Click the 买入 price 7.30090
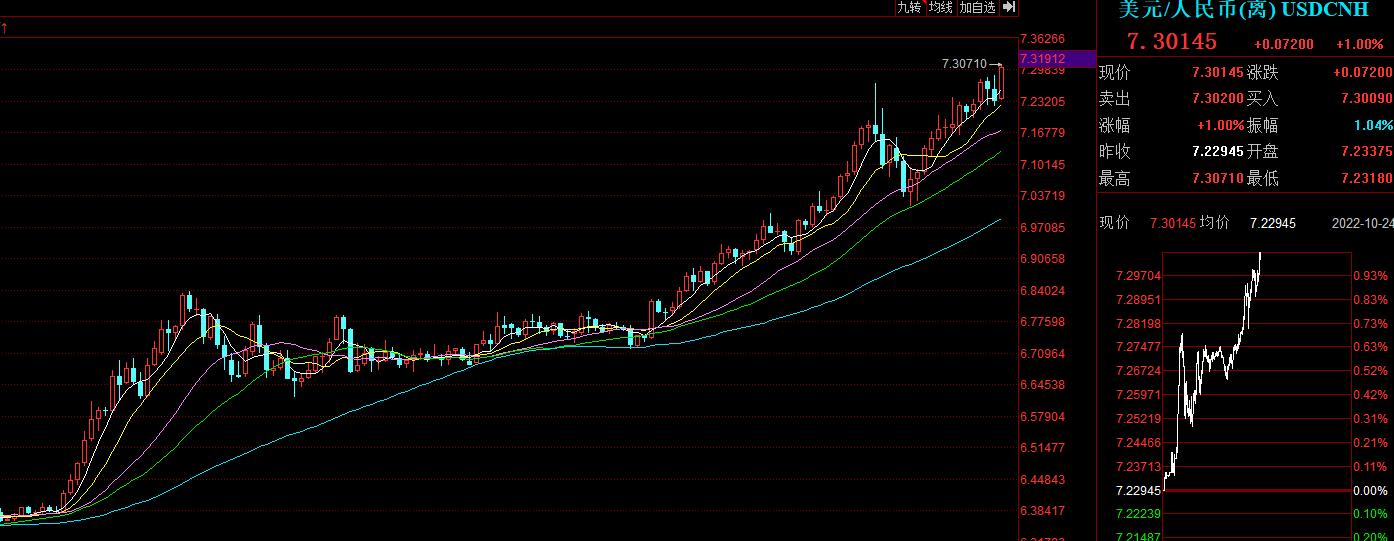 [1366, 99]
